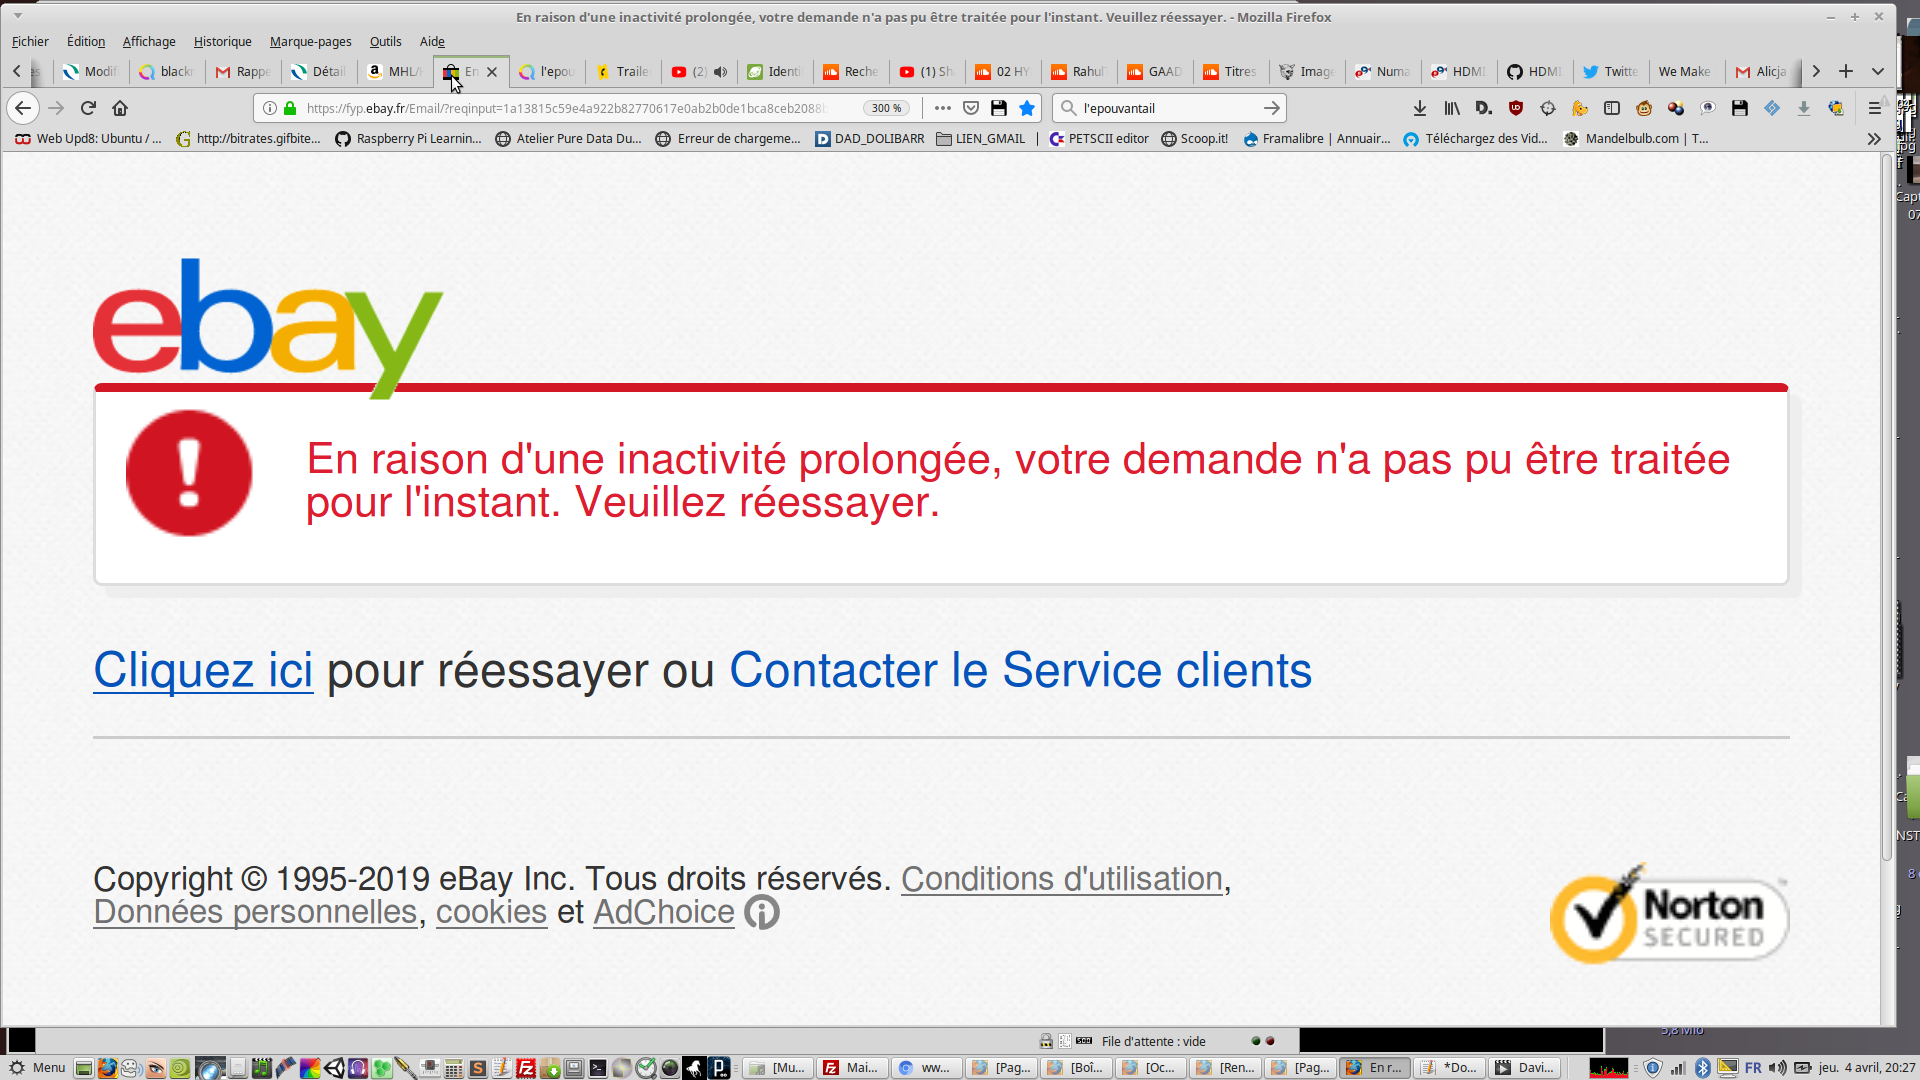Click the Greasemonkey monkey icon
The image size is (1920, 1080).
point(1644,108)
